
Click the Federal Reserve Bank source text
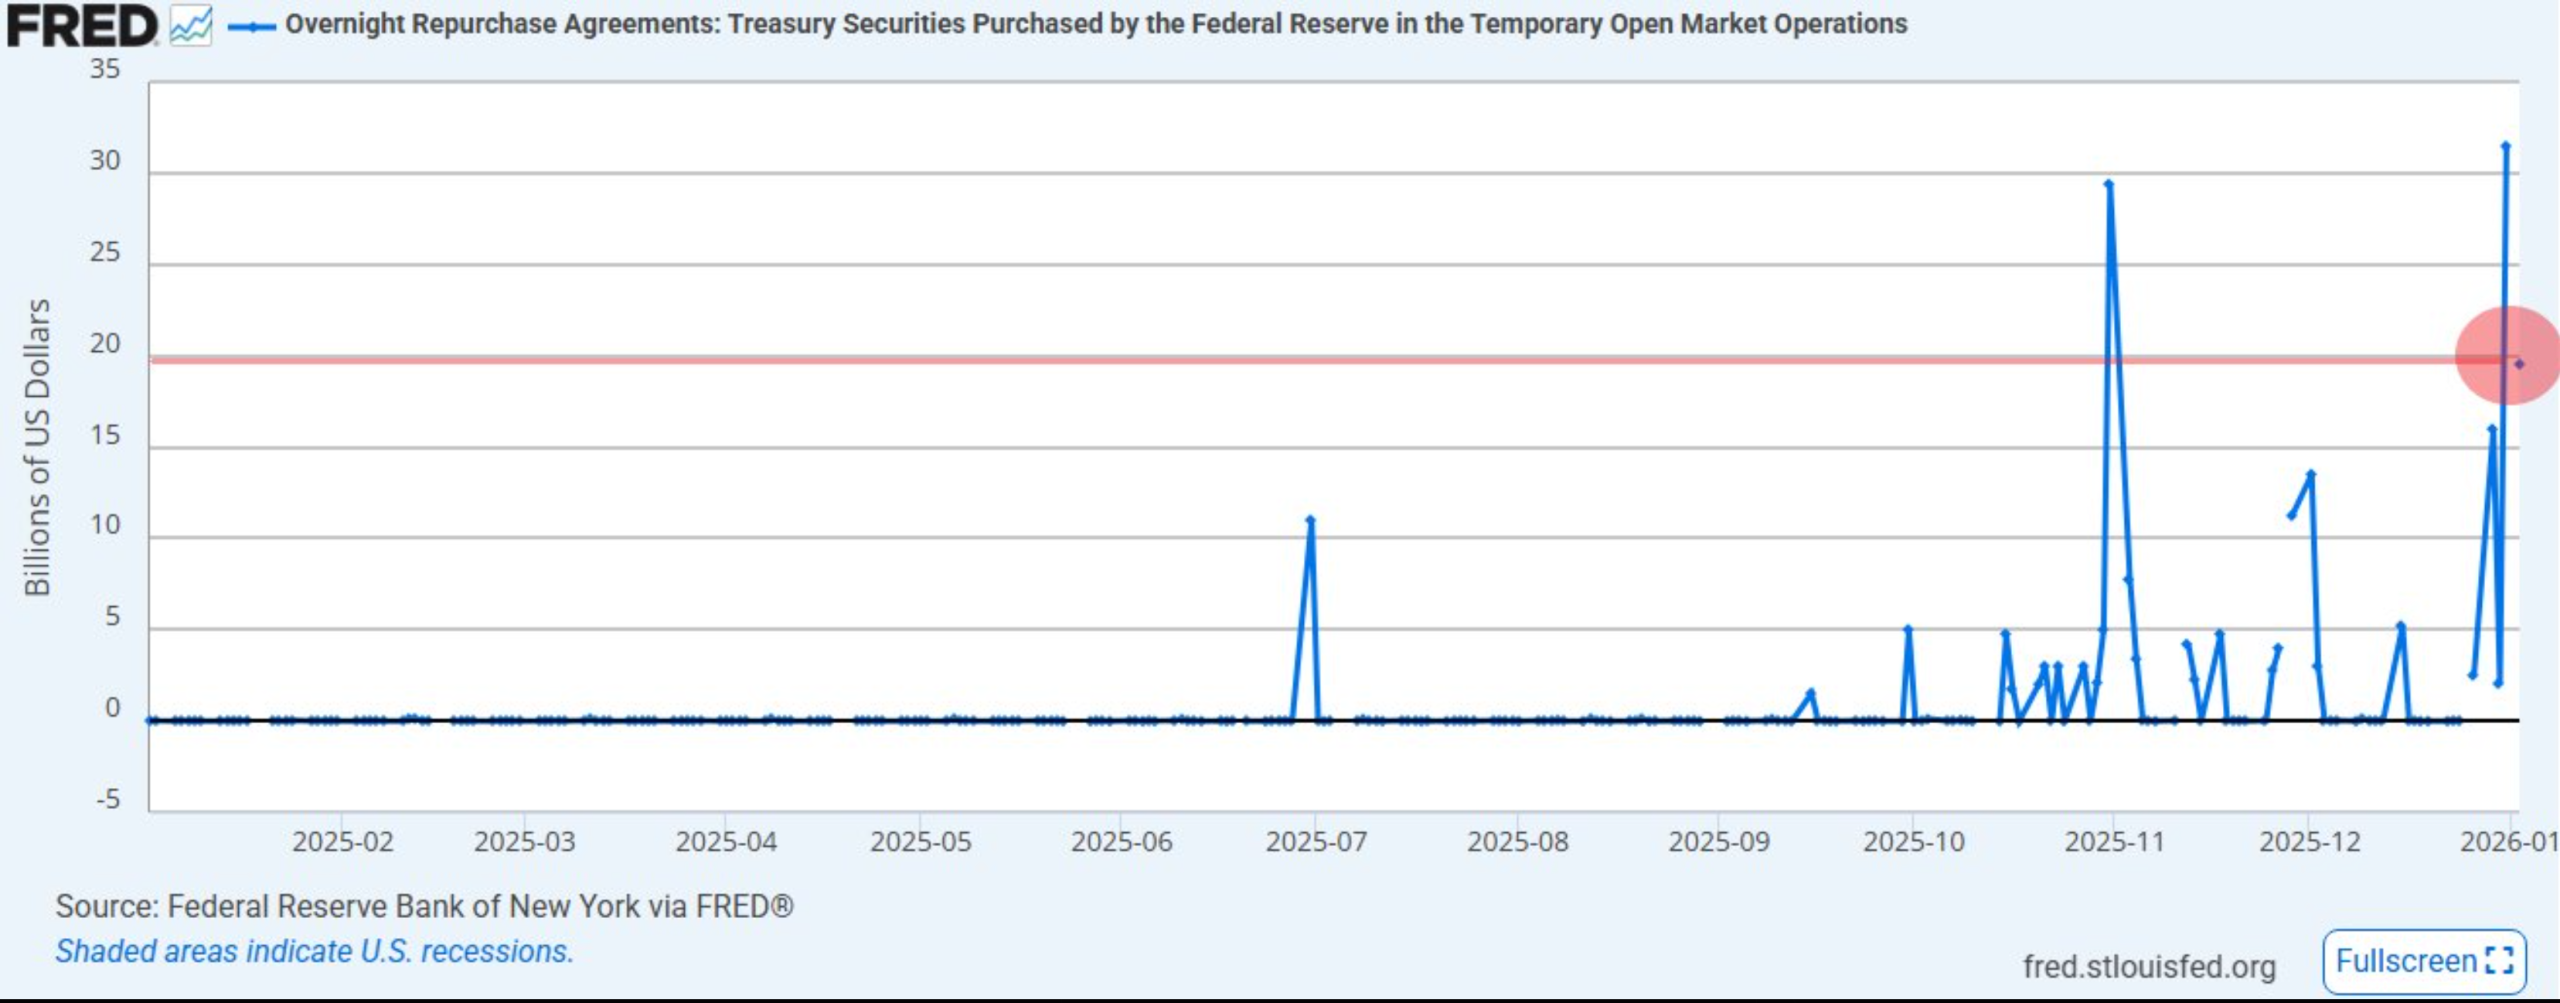424,906
